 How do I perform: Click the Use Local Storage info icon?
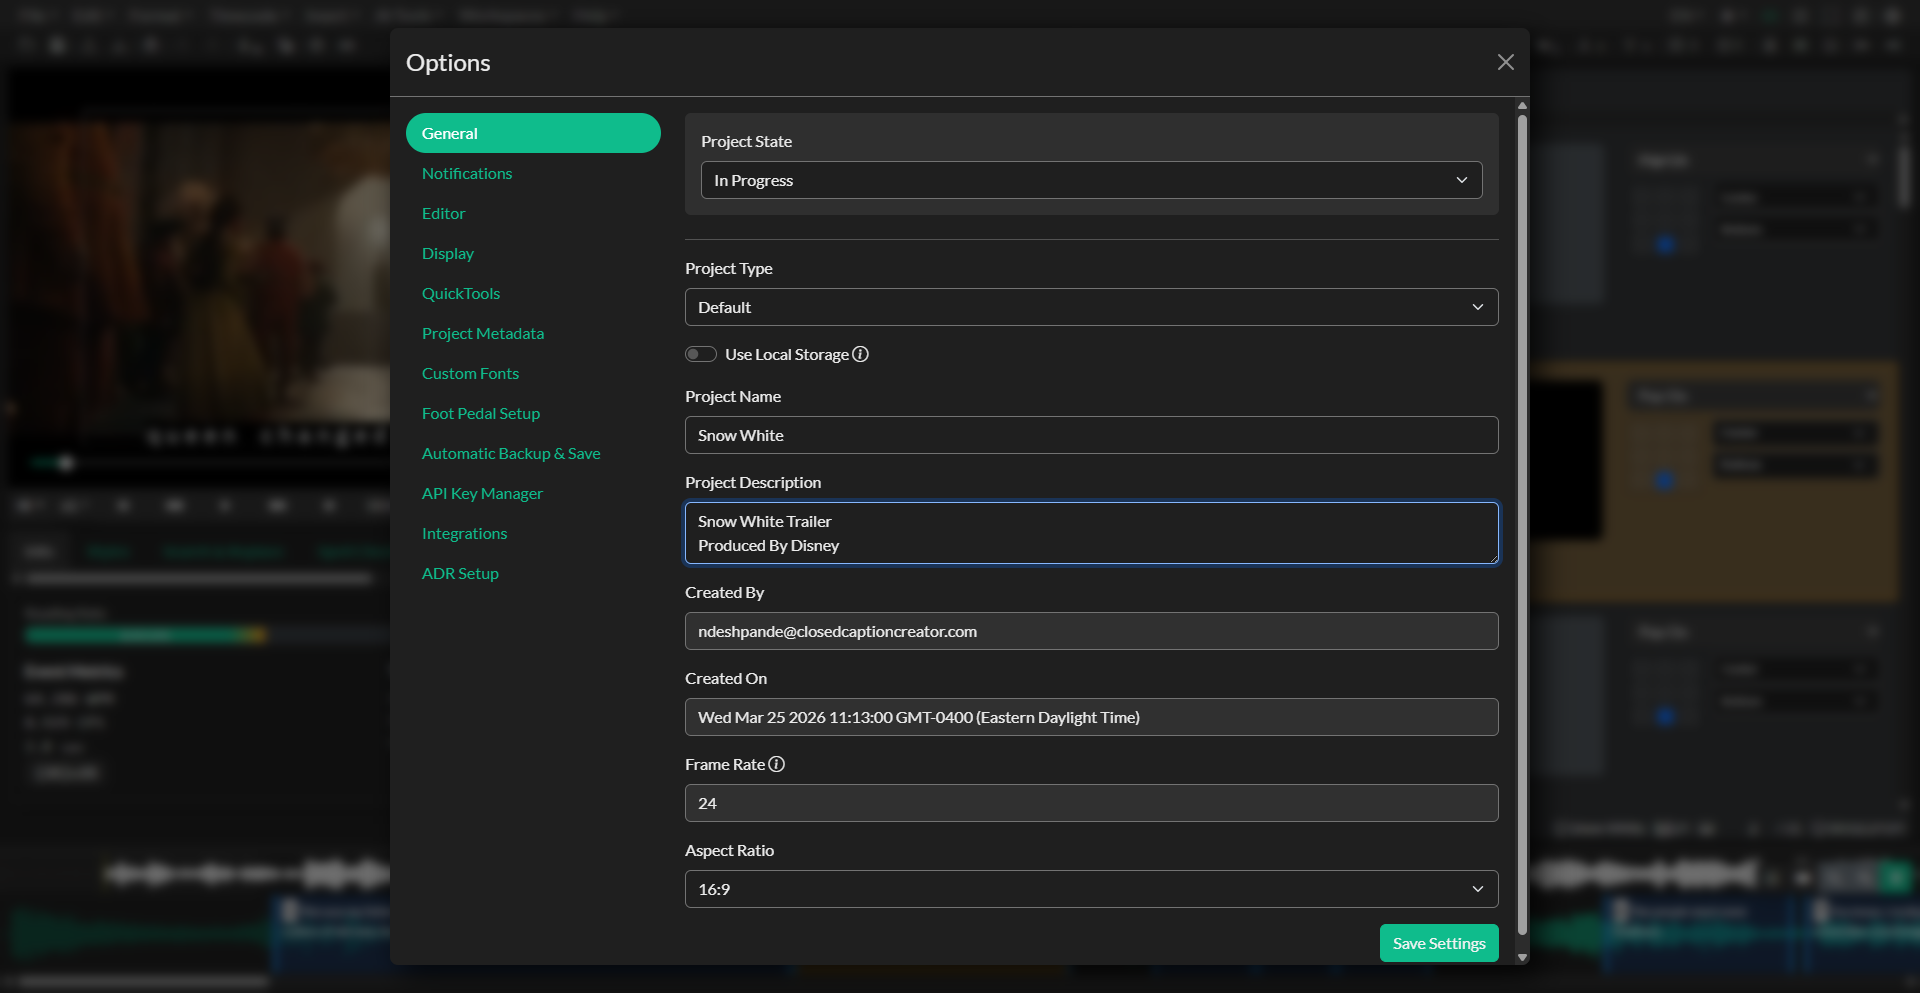pyautogui.click(x=861, y=354)
